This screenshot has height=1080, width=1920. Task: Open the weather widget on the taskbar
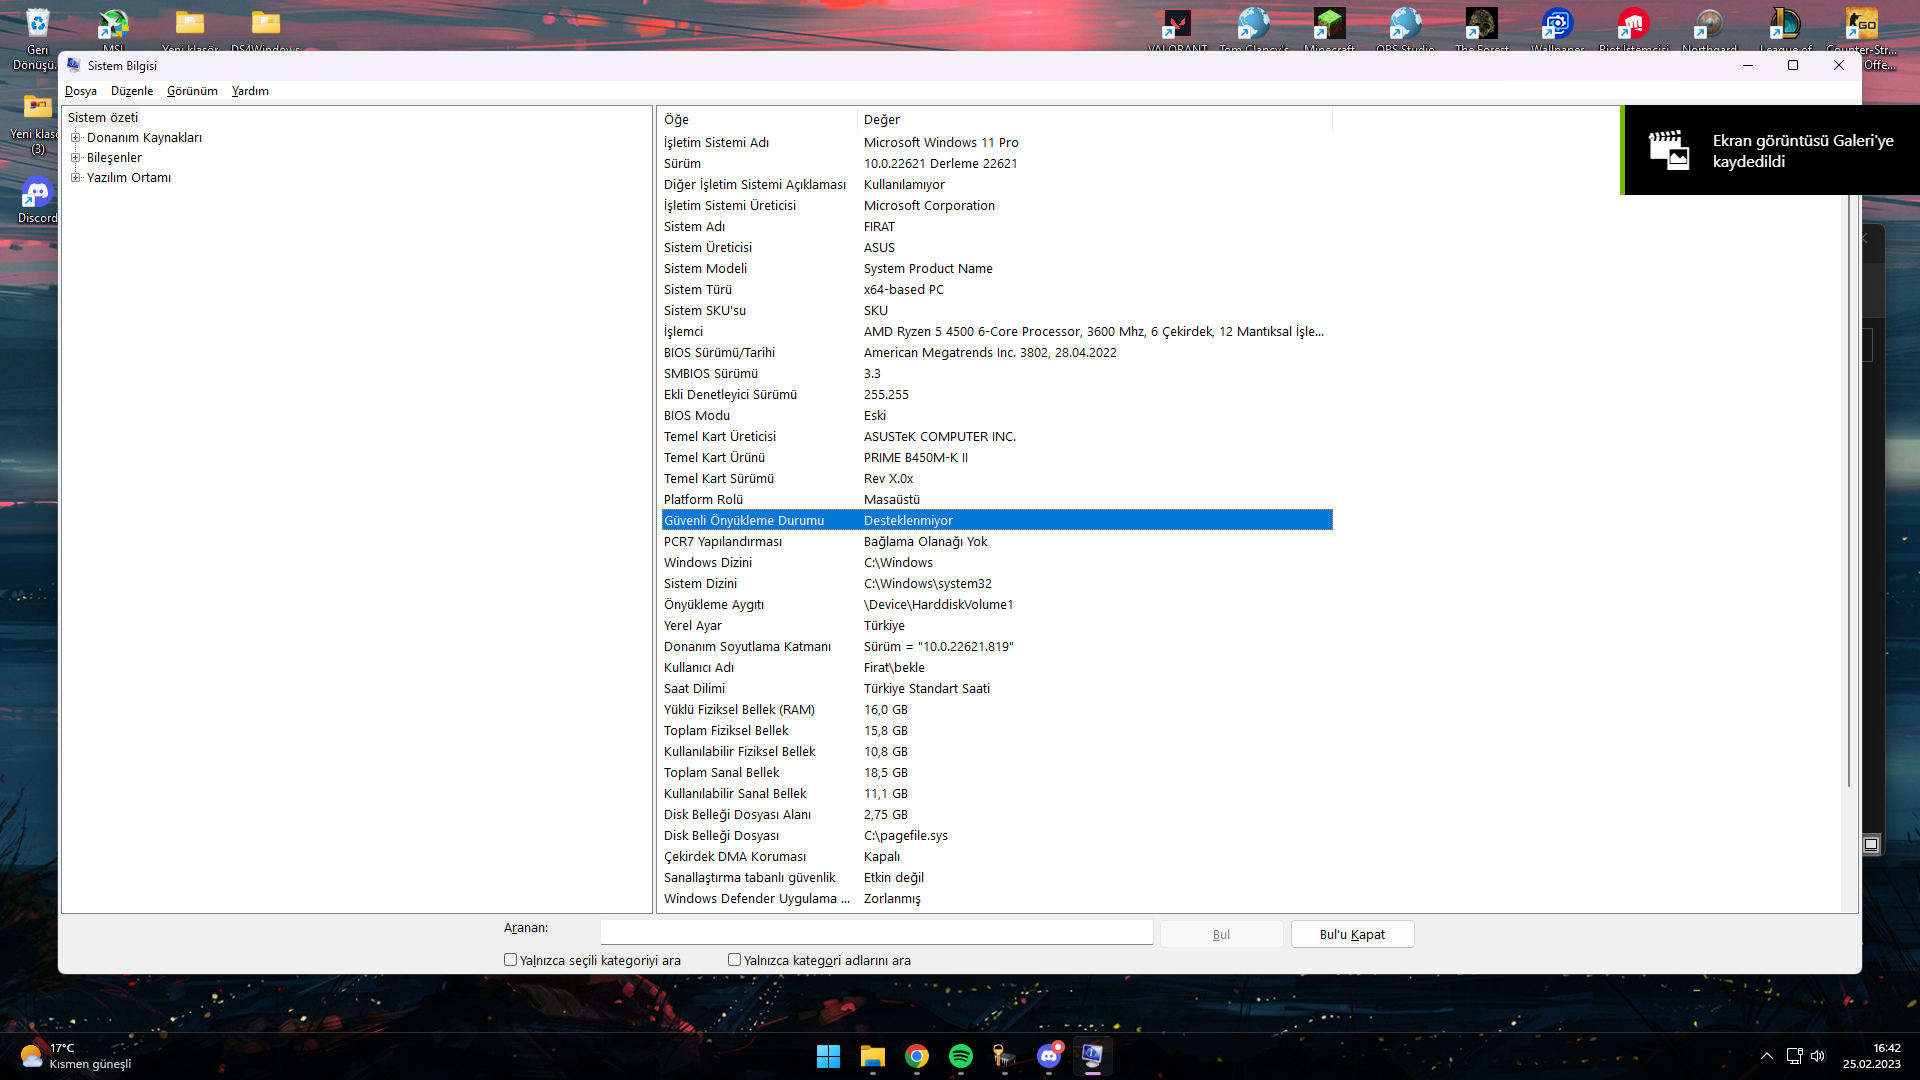pos(76,1056)
